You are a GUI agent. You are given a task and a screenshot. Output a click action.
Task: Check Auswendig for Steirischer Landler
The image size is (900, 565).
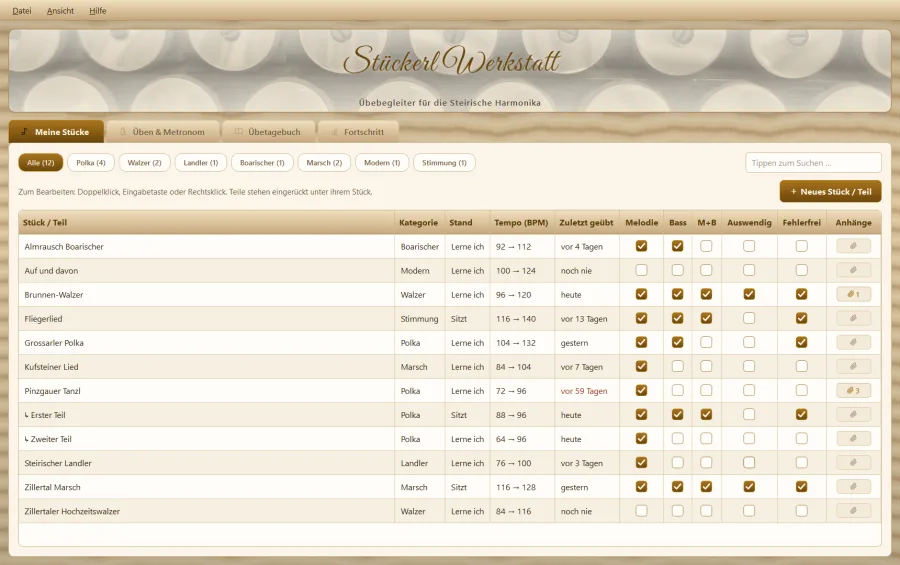click(749, 463)
